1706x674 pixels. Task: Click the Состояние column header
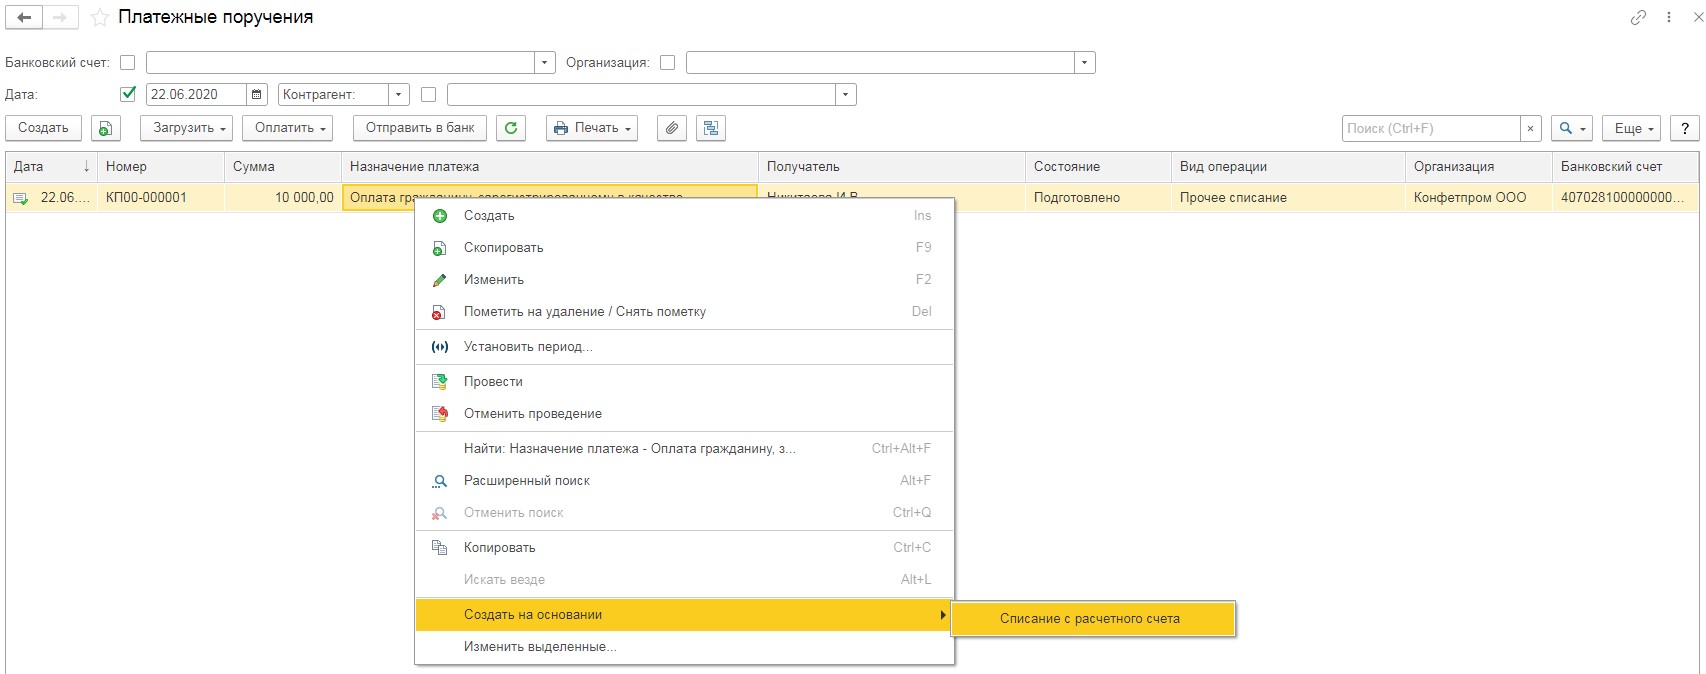(x=1098, y=167)
